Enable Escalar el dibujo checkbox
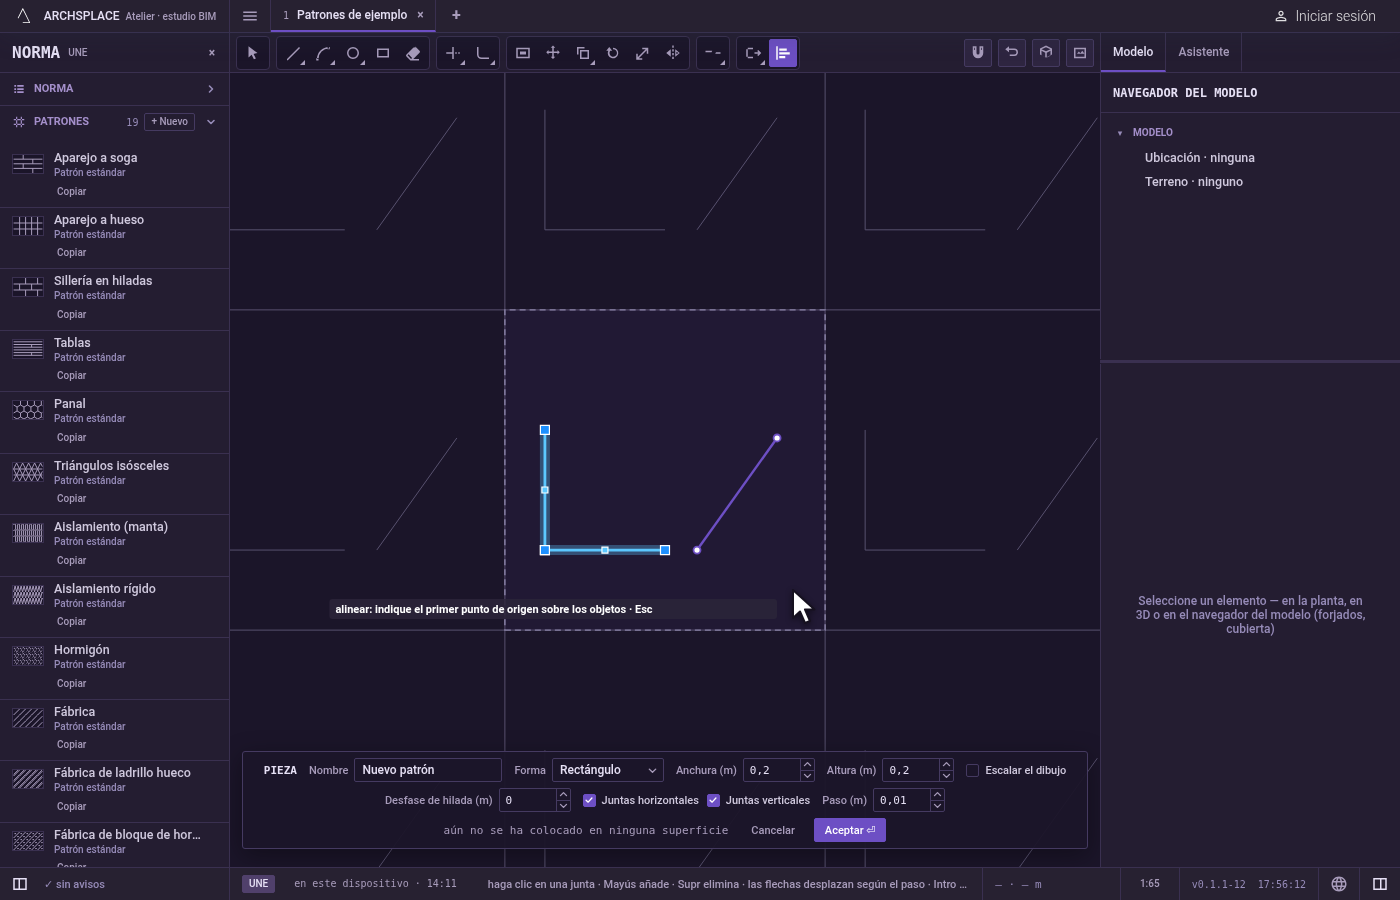Image resolution: width=1400 pixels, height=900 pixels. [x=972, y=770]
